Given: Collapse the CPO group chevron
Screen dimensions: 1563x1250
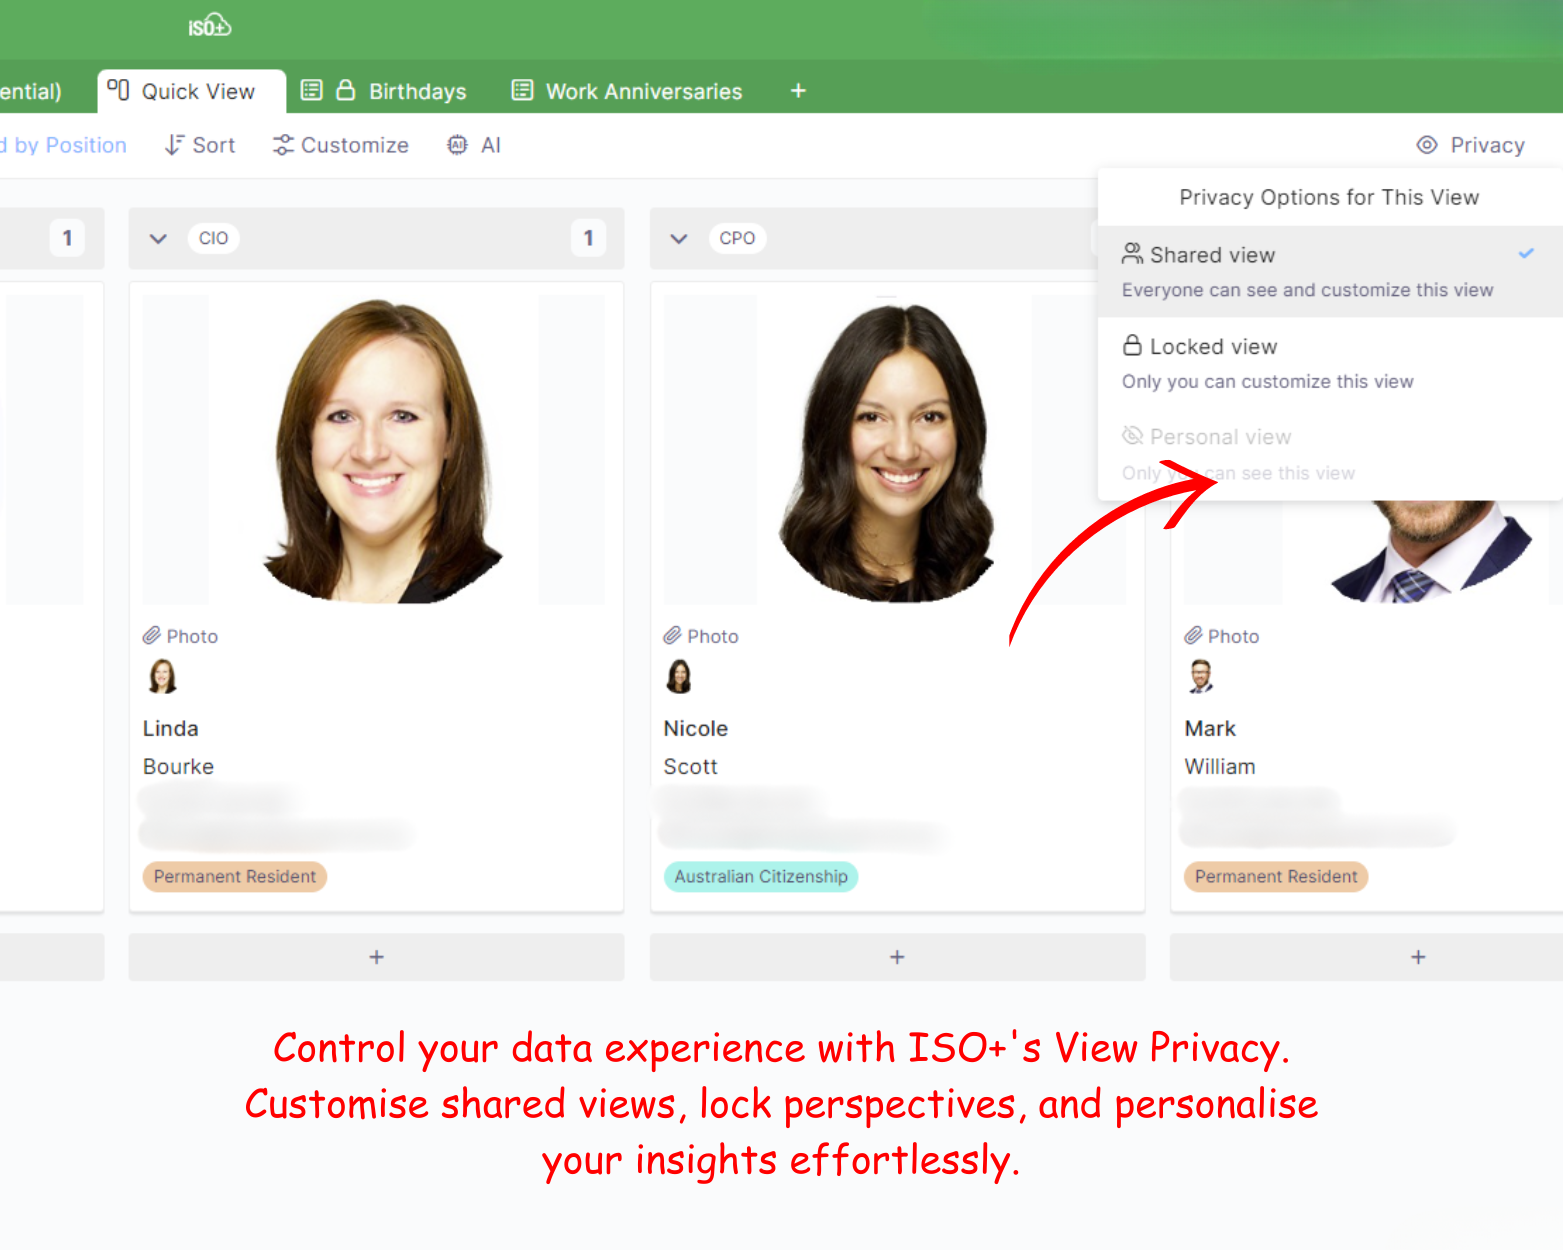Looking at the screenshot, I should [679, 238].
